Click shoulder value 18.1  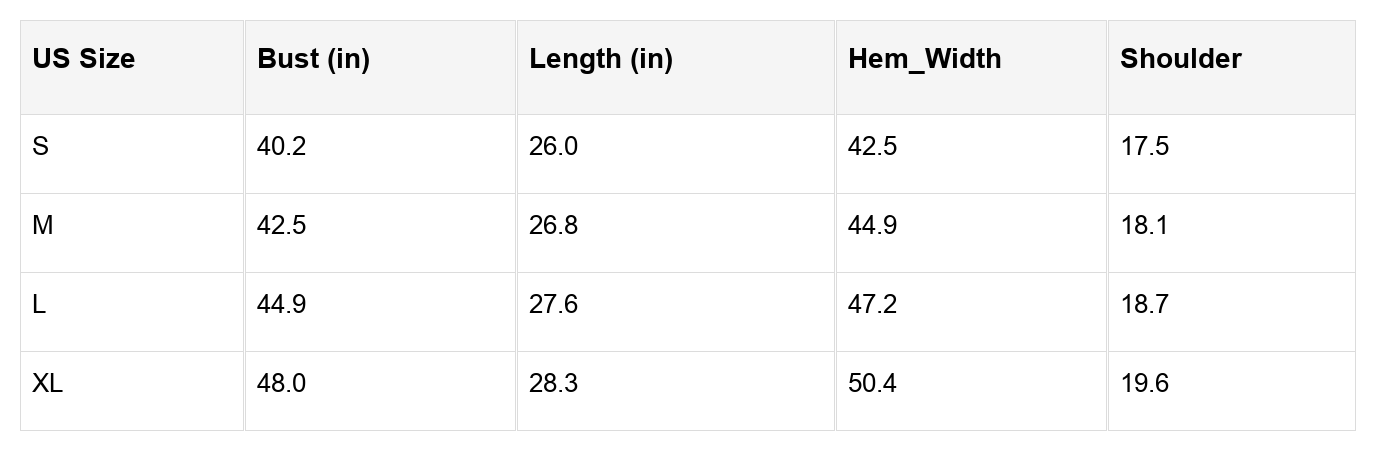(x=1144, y=226)
